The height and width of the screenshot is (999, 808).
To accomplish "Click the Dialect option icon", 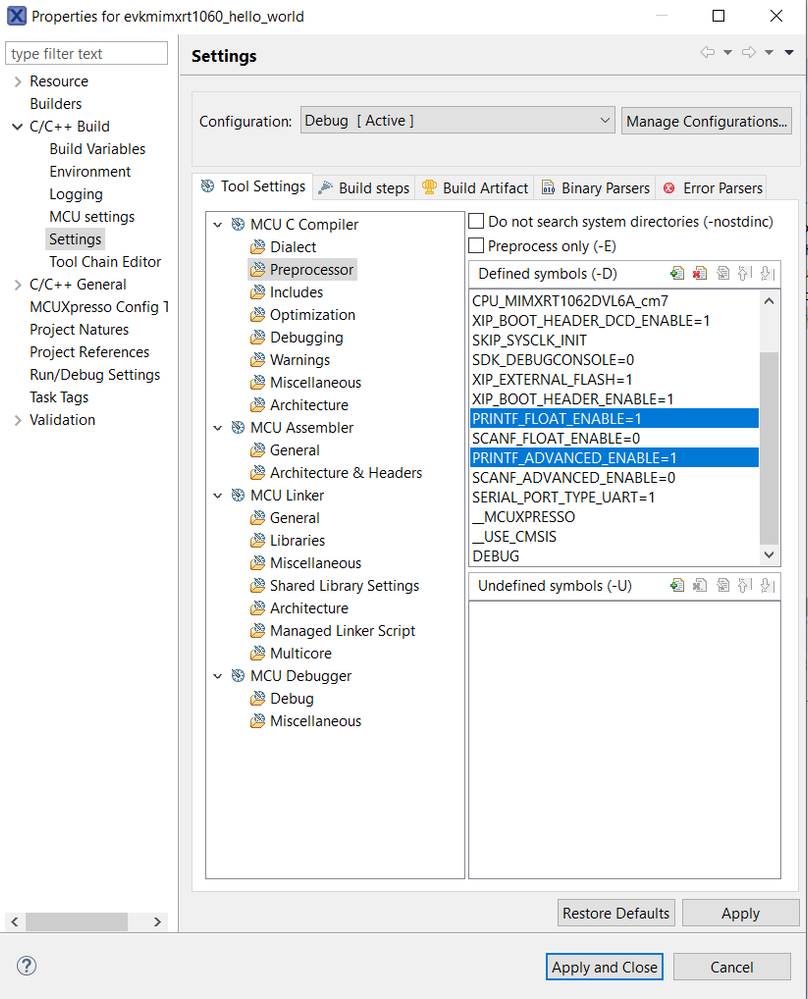I will pos(257,247).
